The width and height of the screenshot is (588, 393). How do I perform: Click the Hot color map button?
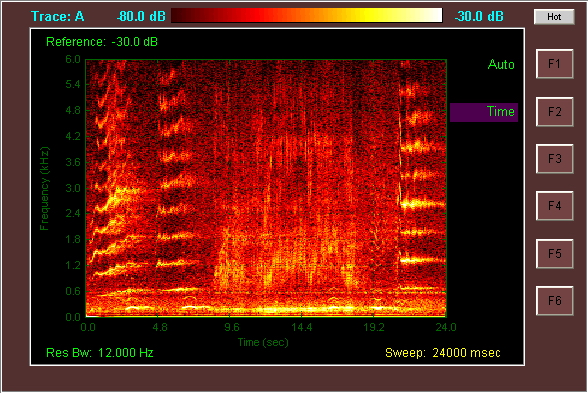click(554, 17)
